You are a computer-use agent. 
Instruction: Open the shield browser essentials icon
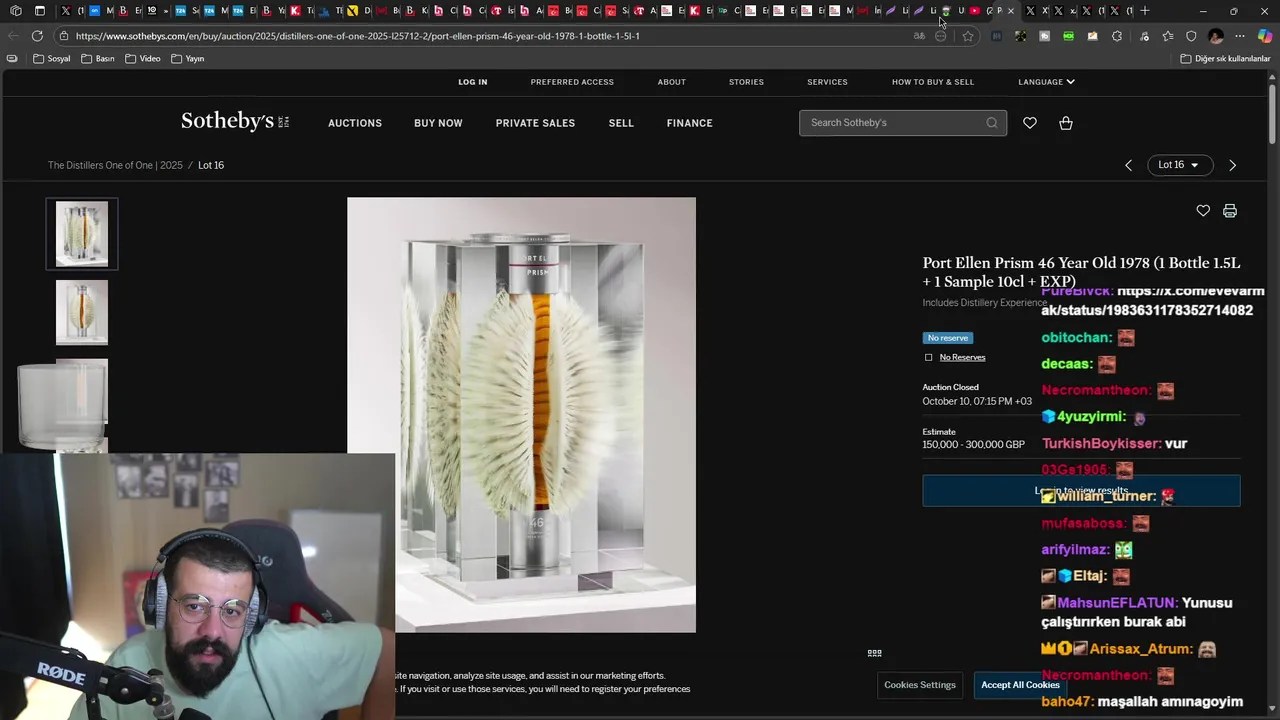coord(1191,36)
